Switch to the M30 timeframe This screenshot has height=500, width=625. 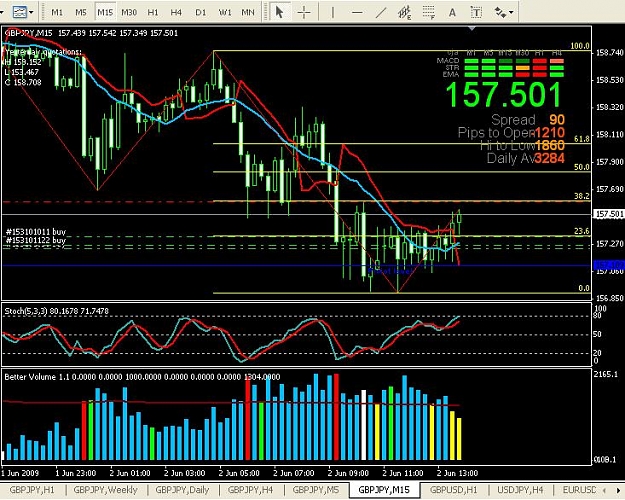pos(129,12)
